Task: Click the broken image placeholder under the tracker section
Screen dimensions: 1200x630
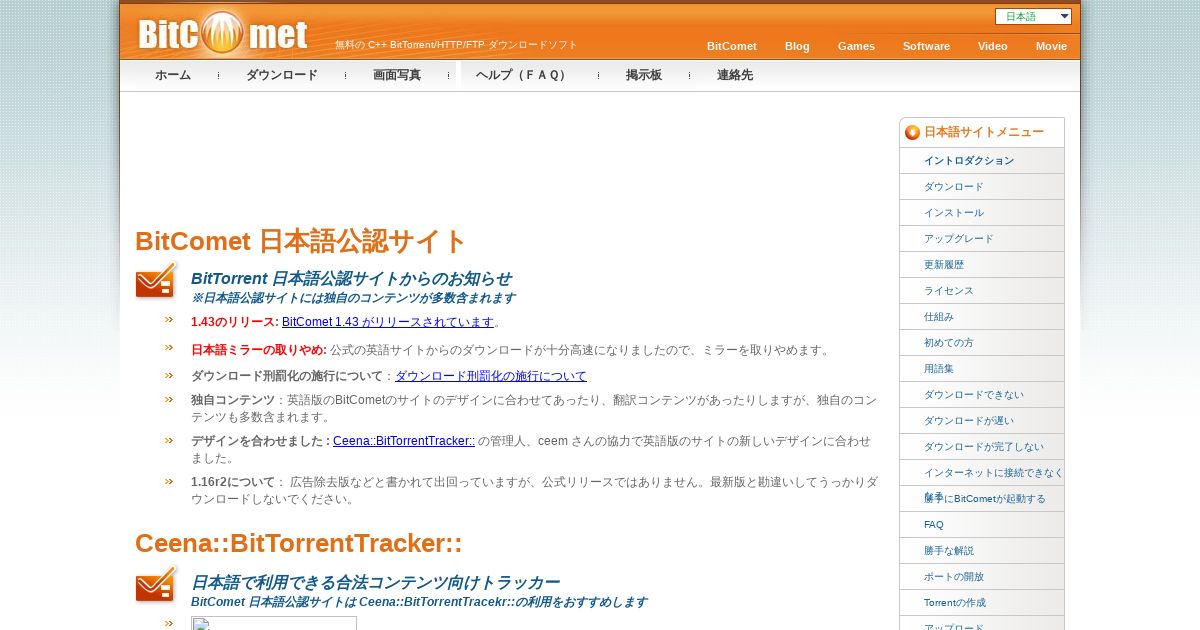Action: [x=274, y=623]
